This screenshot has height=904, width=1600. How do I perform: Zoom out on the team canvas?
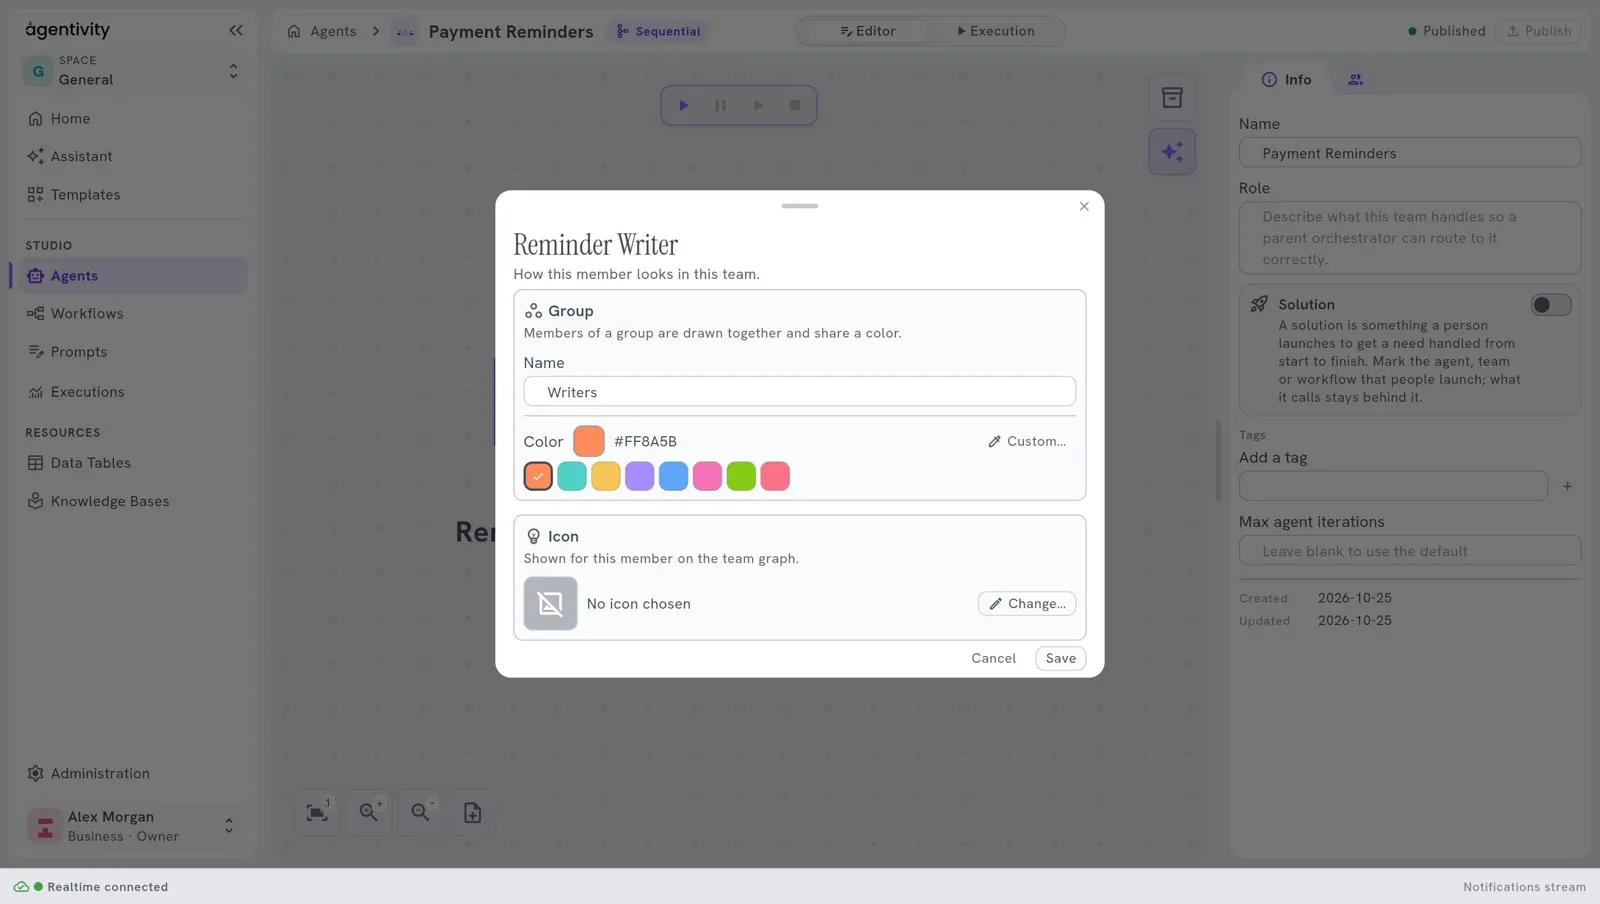tap(421, 813)
